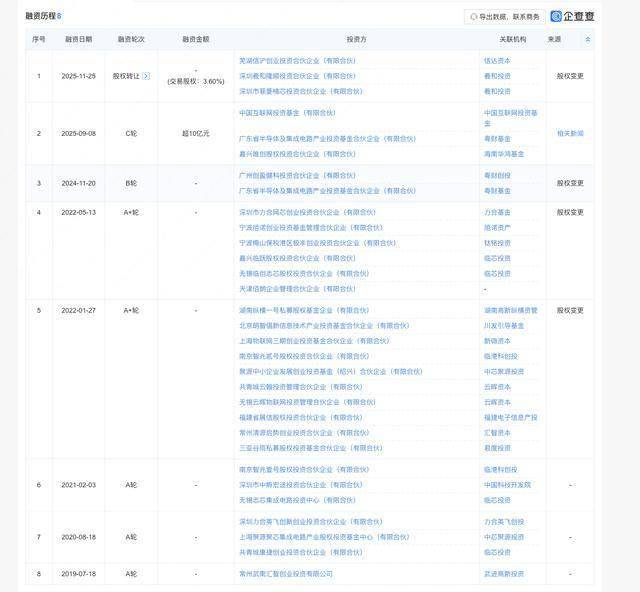Image resolution: width=640 pixels, height=592 pixels.
Task: Open investor 广州创盈健科投资合伙企业
Action: [x=293, y=175]
